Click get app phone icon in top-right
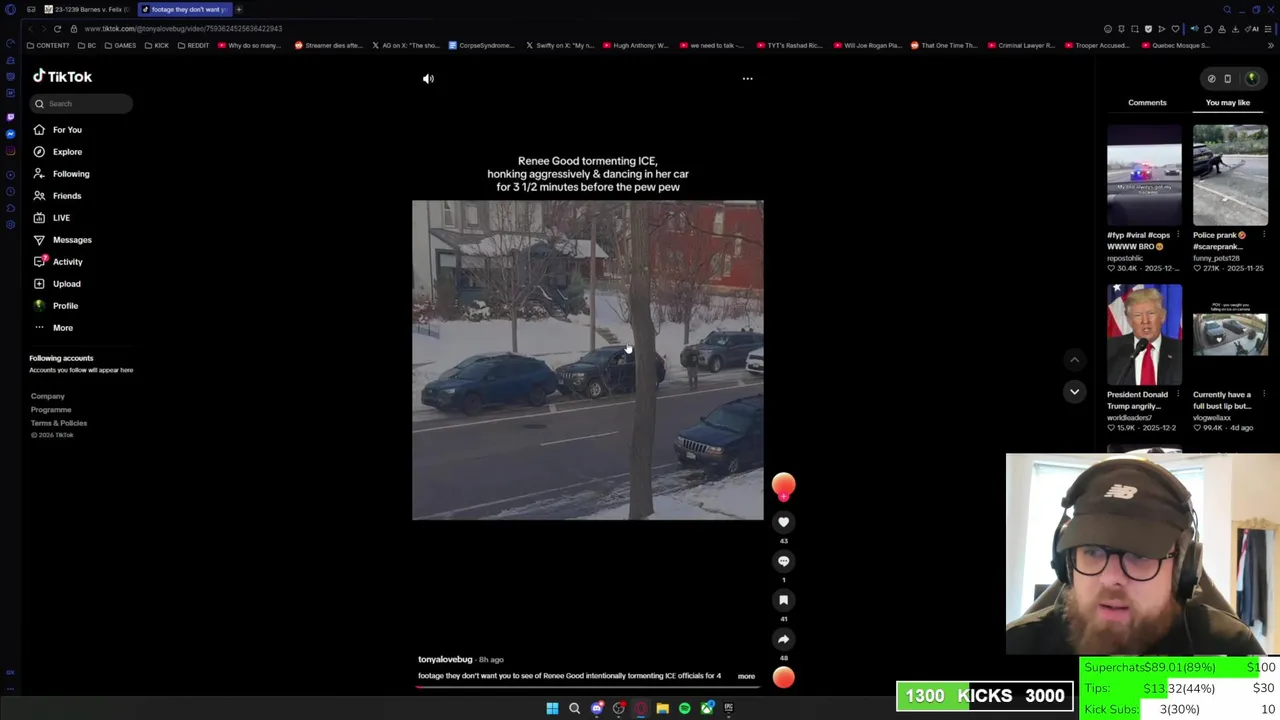This screenshot has height=720, width=1280. [1228, 79]
